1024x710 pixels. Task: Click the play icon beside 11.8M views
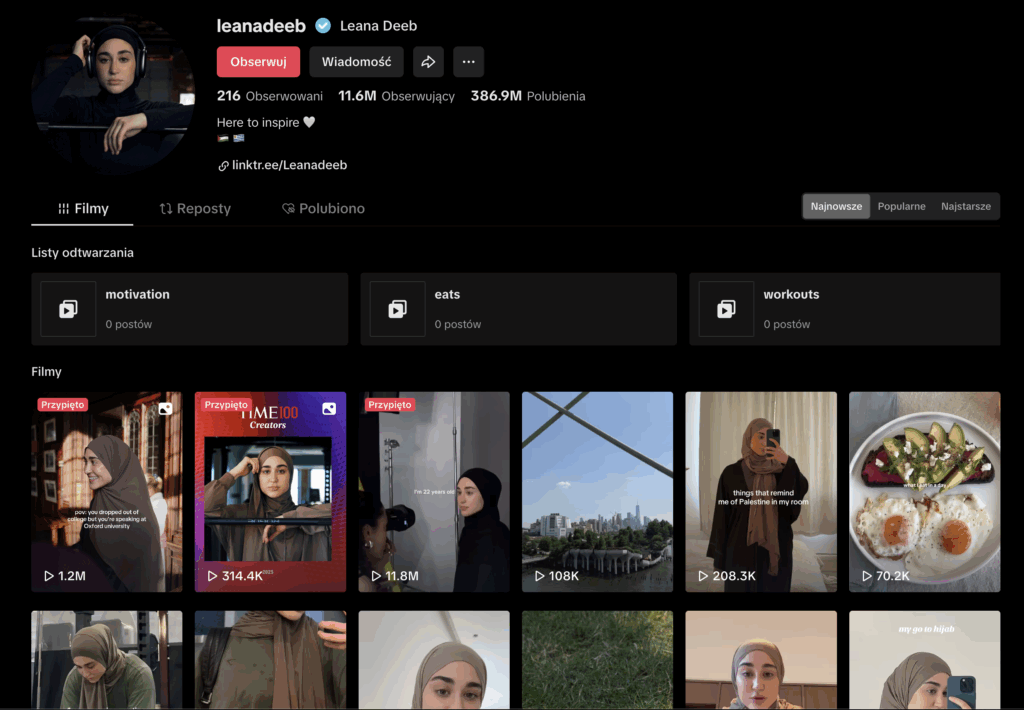376,576
